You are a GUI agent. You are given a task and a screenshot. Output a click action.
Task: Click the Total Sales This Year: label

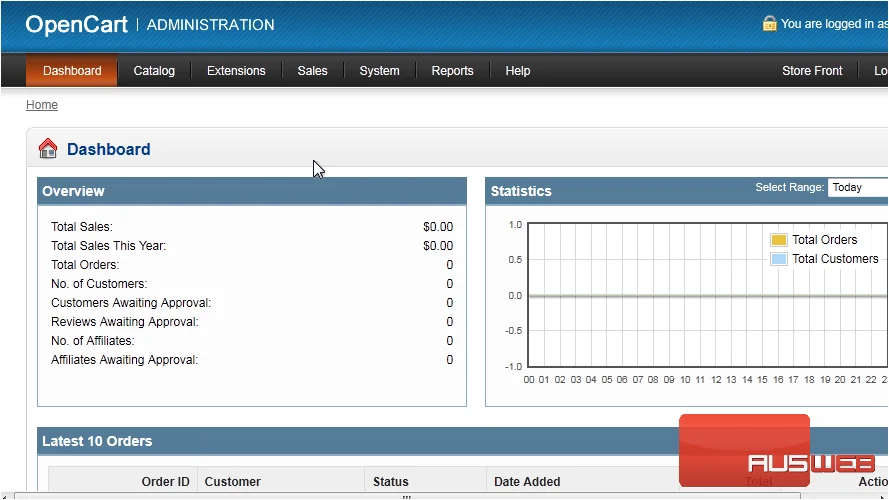click(108, 246)
